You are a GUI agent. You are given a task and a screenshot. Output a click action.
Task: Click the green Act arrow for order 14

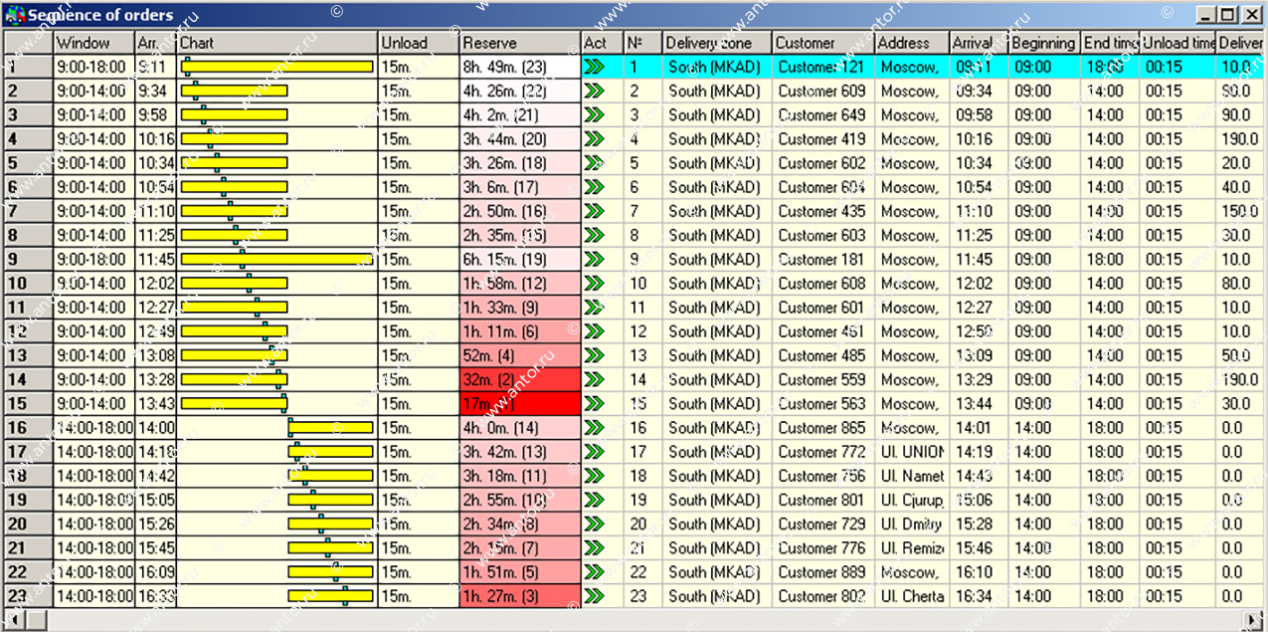pyautogui.click(x=595, y=379)
